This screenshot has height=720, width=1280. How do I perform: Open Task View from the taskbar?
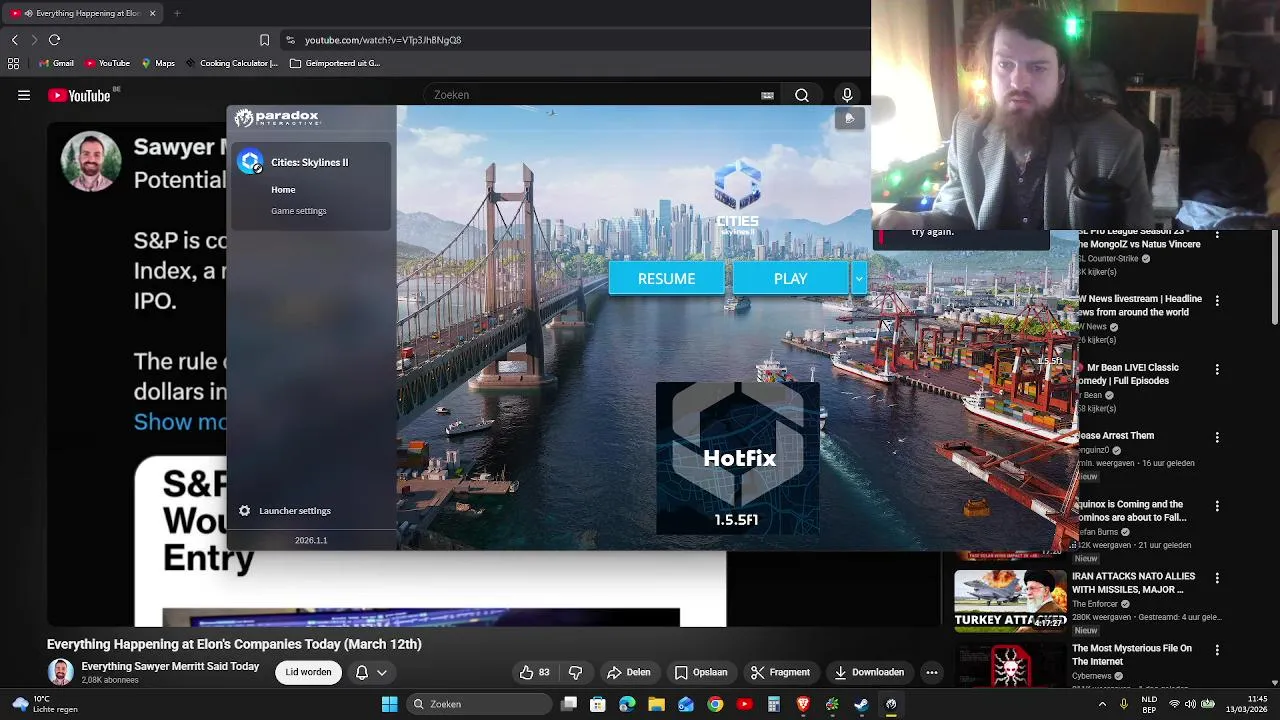(569, 704)
